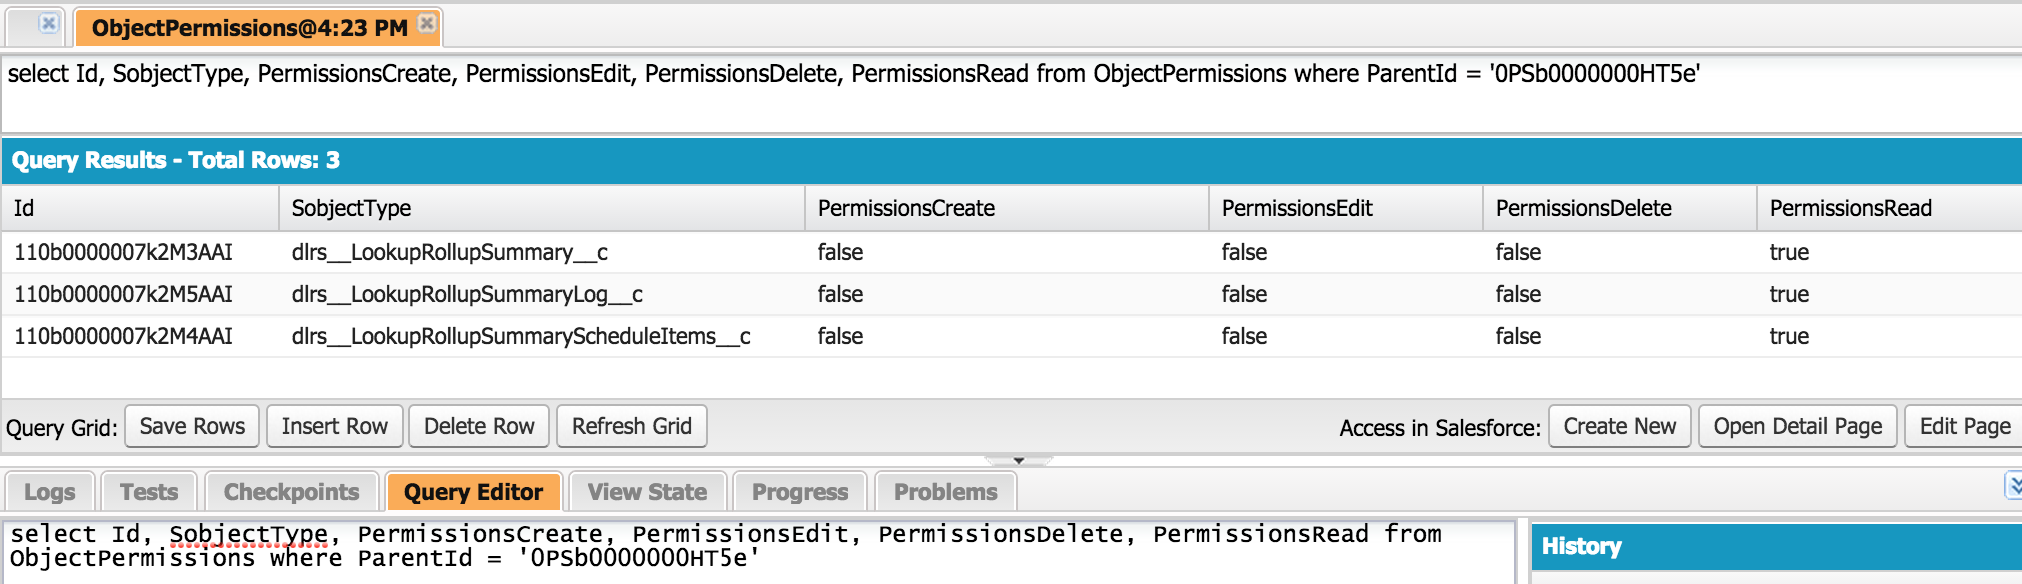The height and width of the screenshot is (584, 2022).
Task: Click the Create New button
Action: (x=1619, y=427)
